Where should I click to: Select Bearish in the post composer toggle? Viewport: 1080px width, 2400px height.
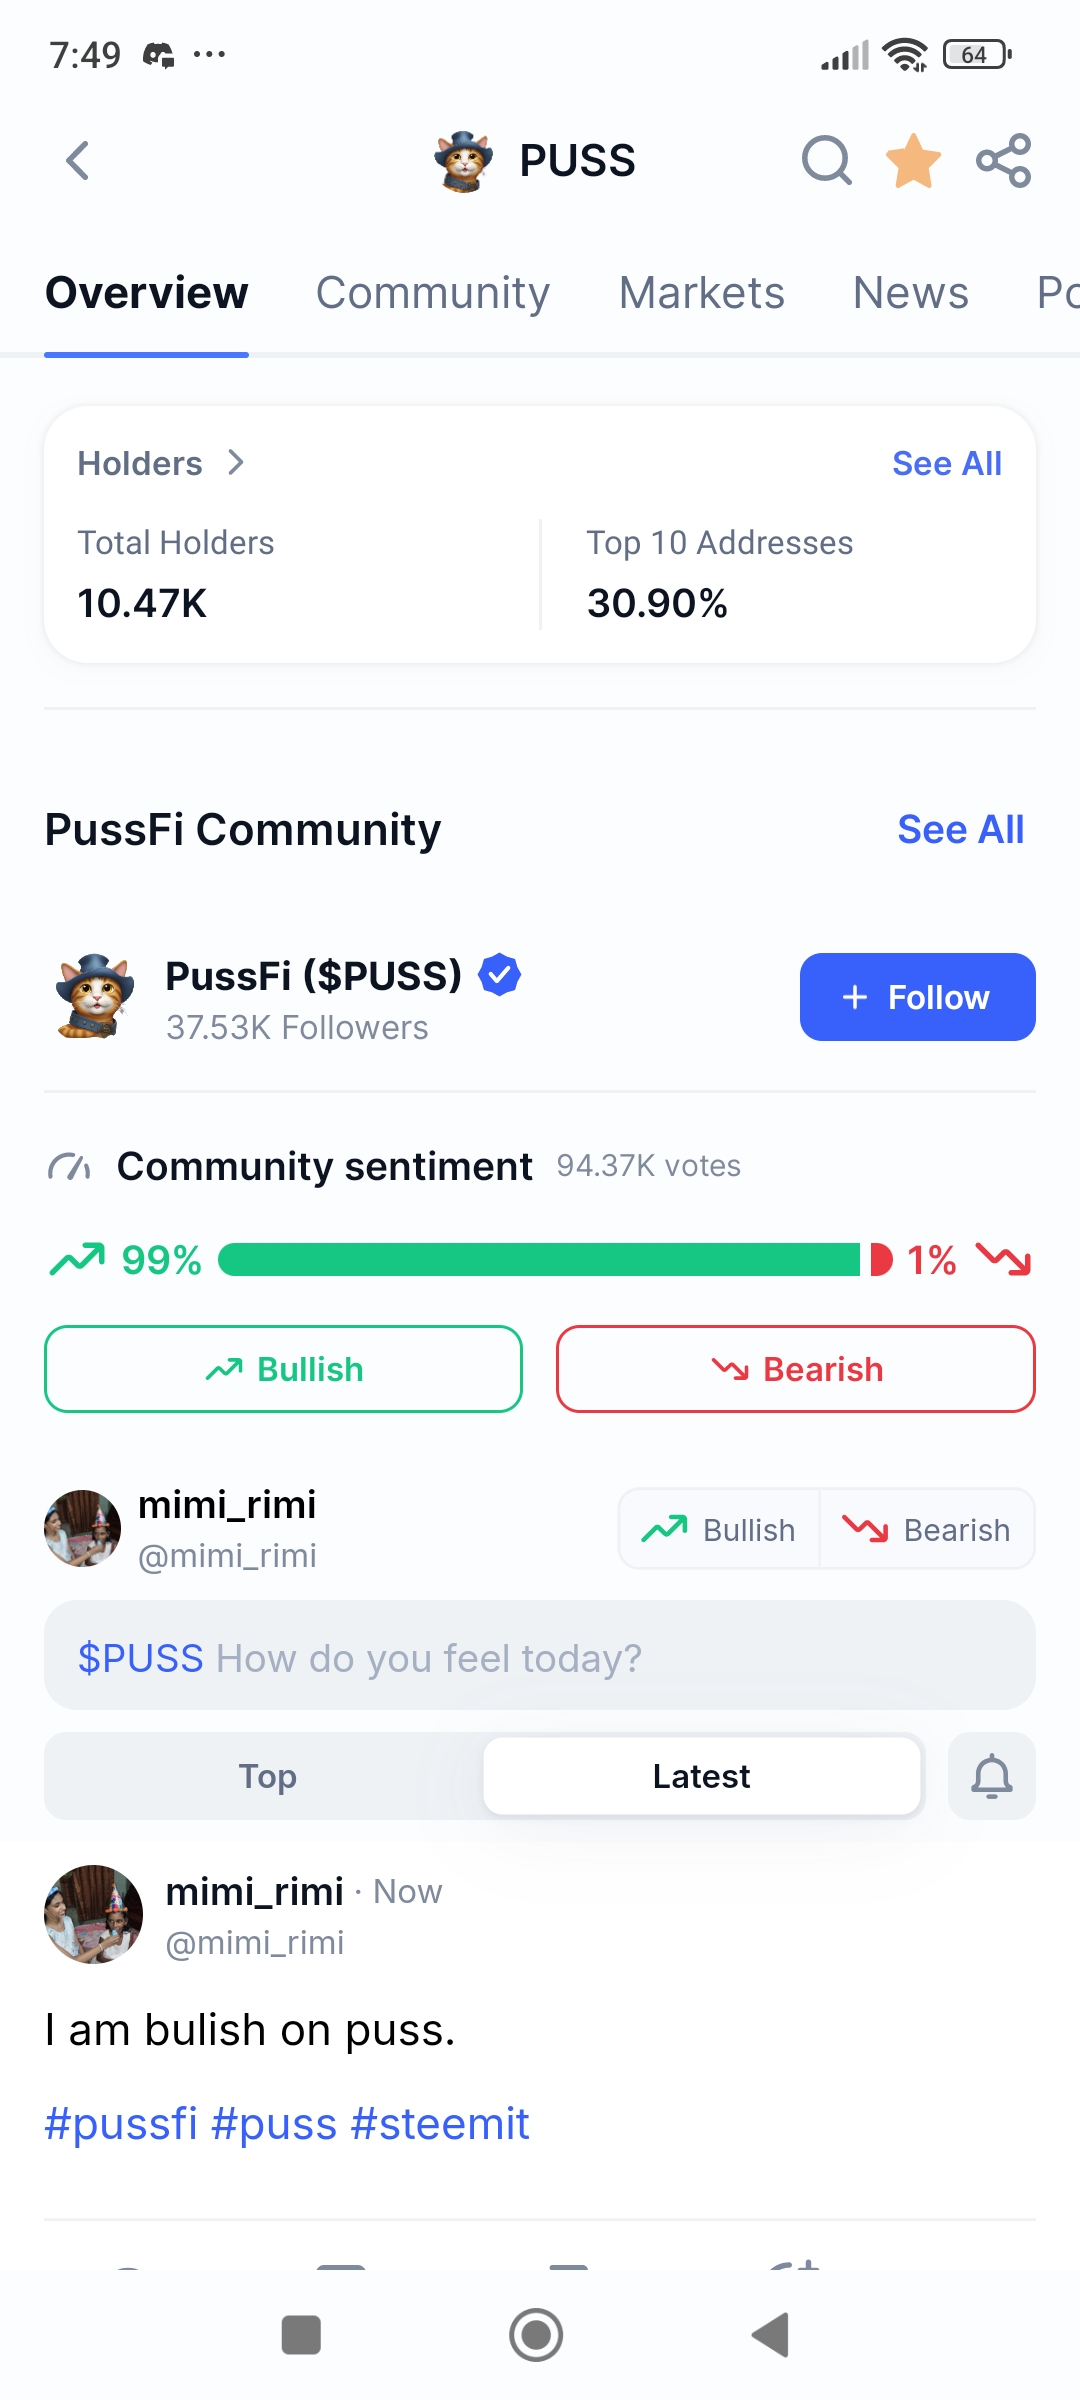[927, 1529]
